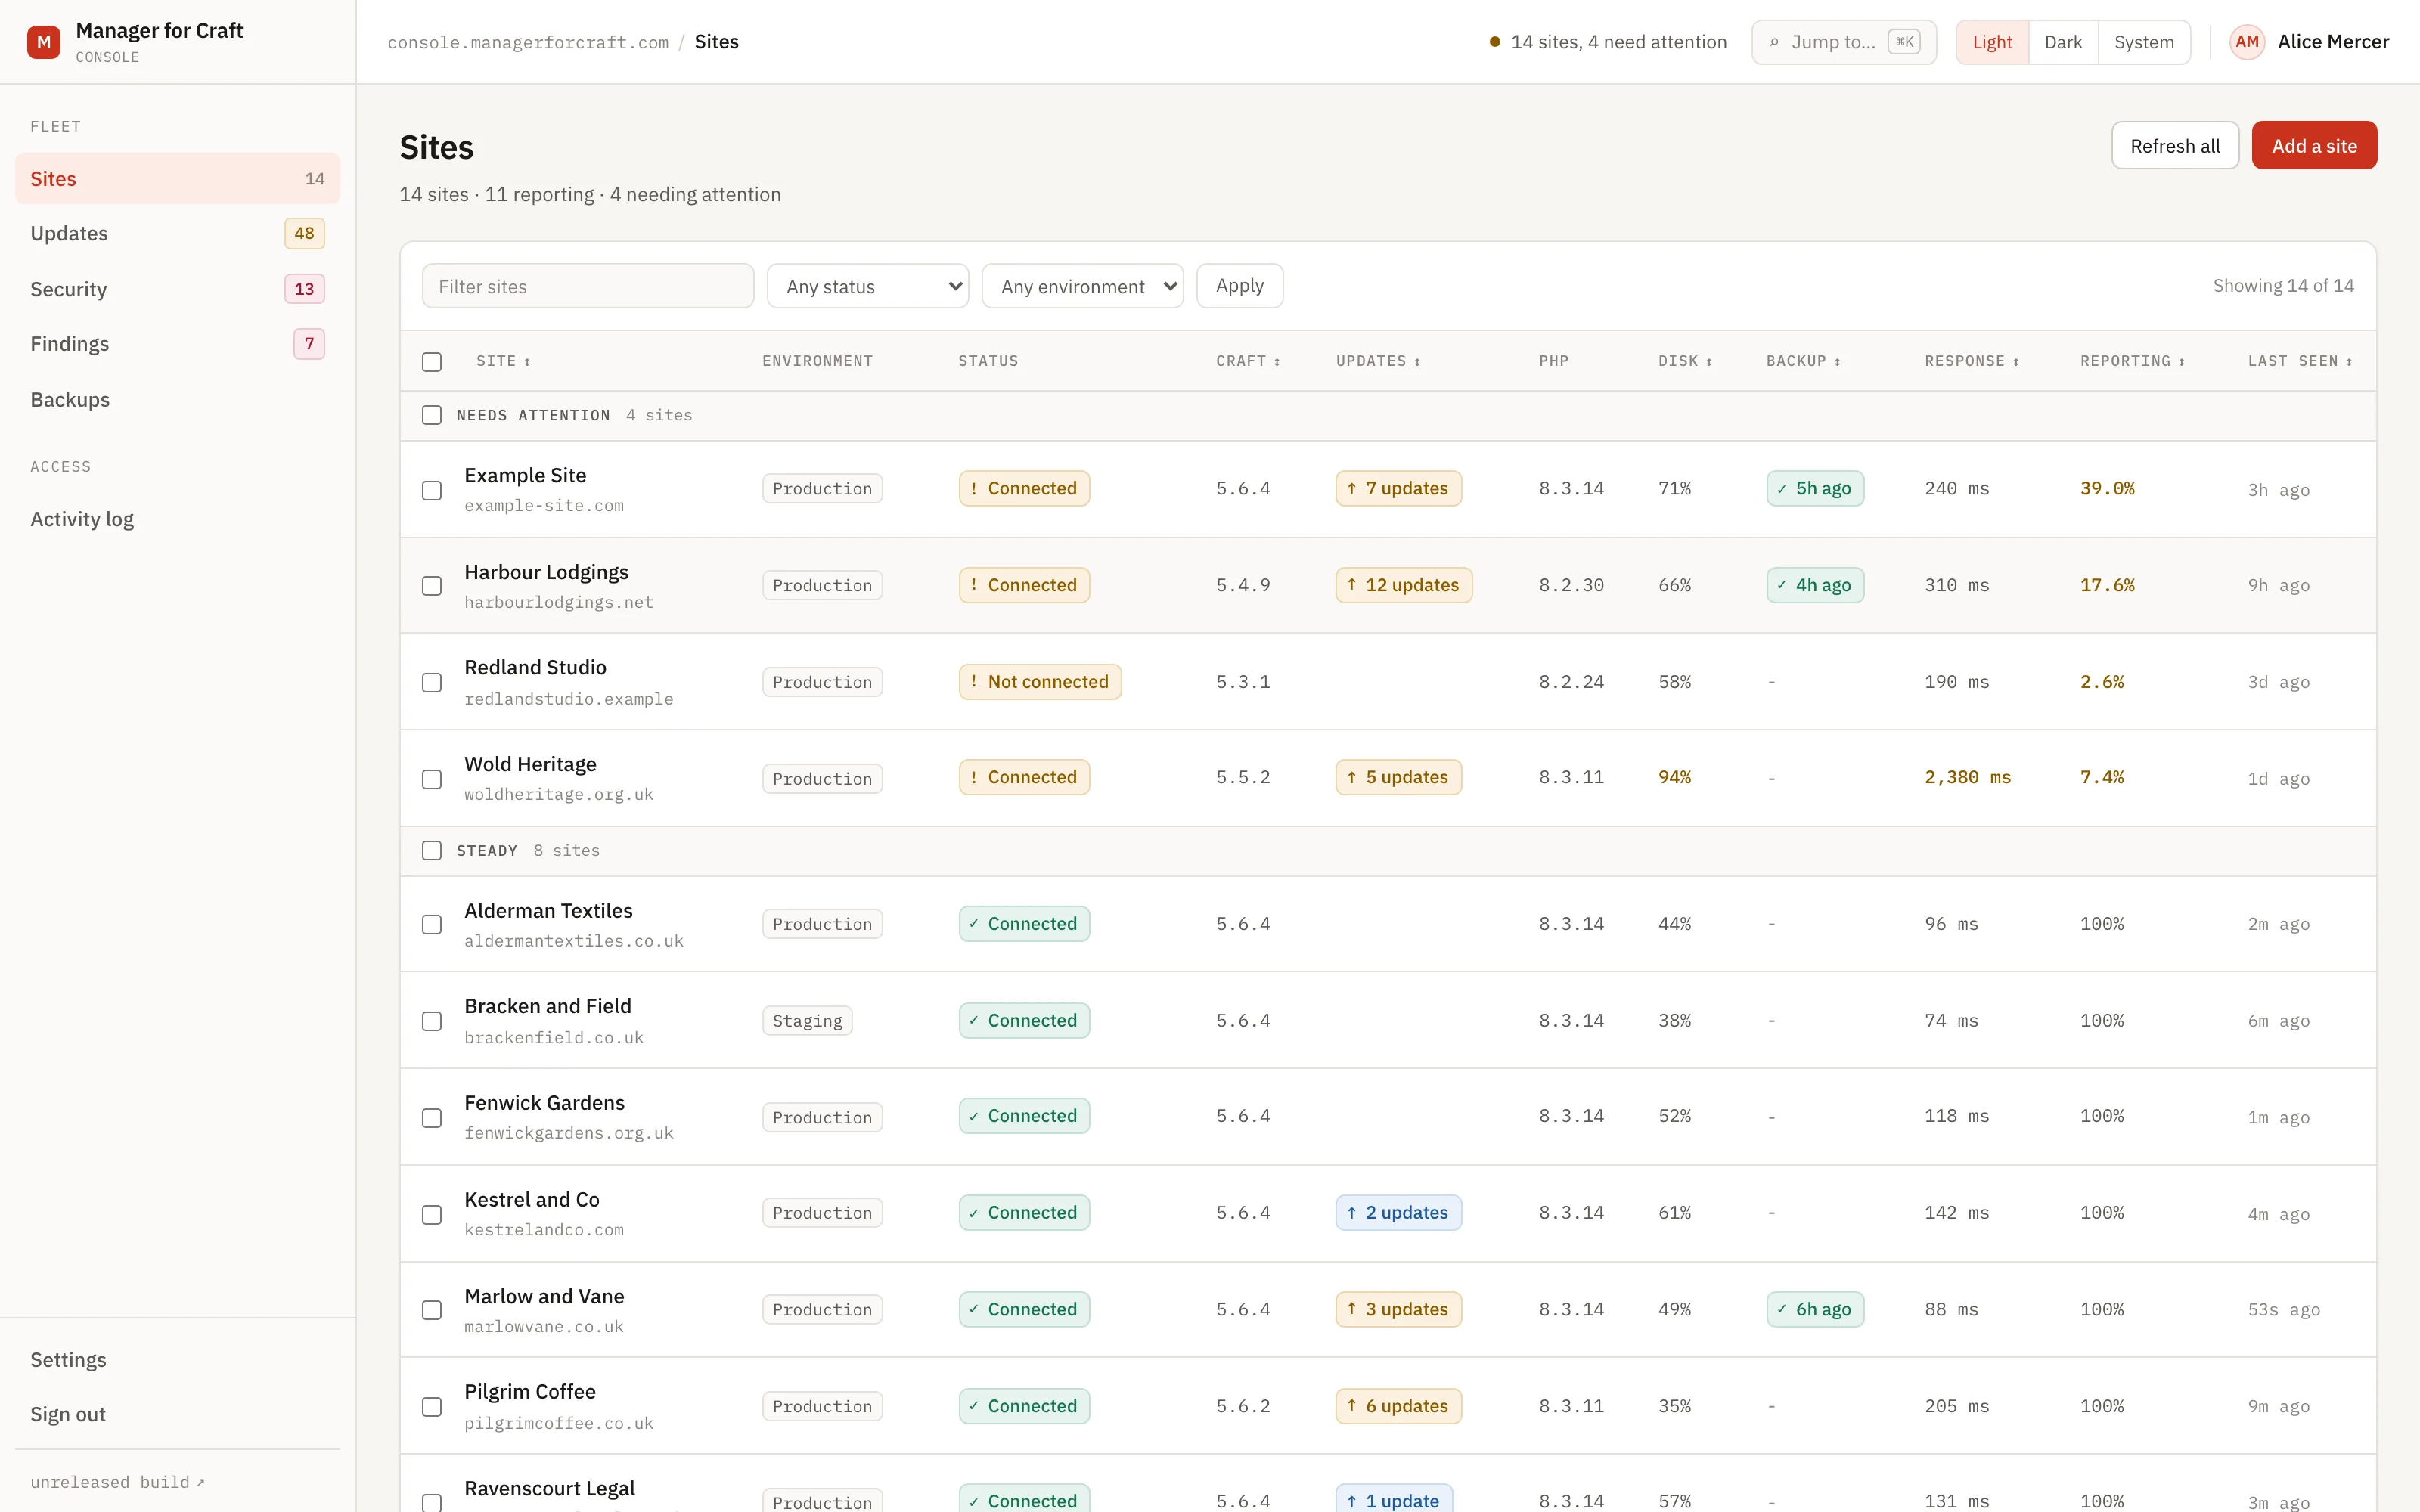Image resolution: width=2420 pixels, height=1512 pixels.
Task: Click the Alderman Textiles Connected status badge
Action: point(1023,924)
